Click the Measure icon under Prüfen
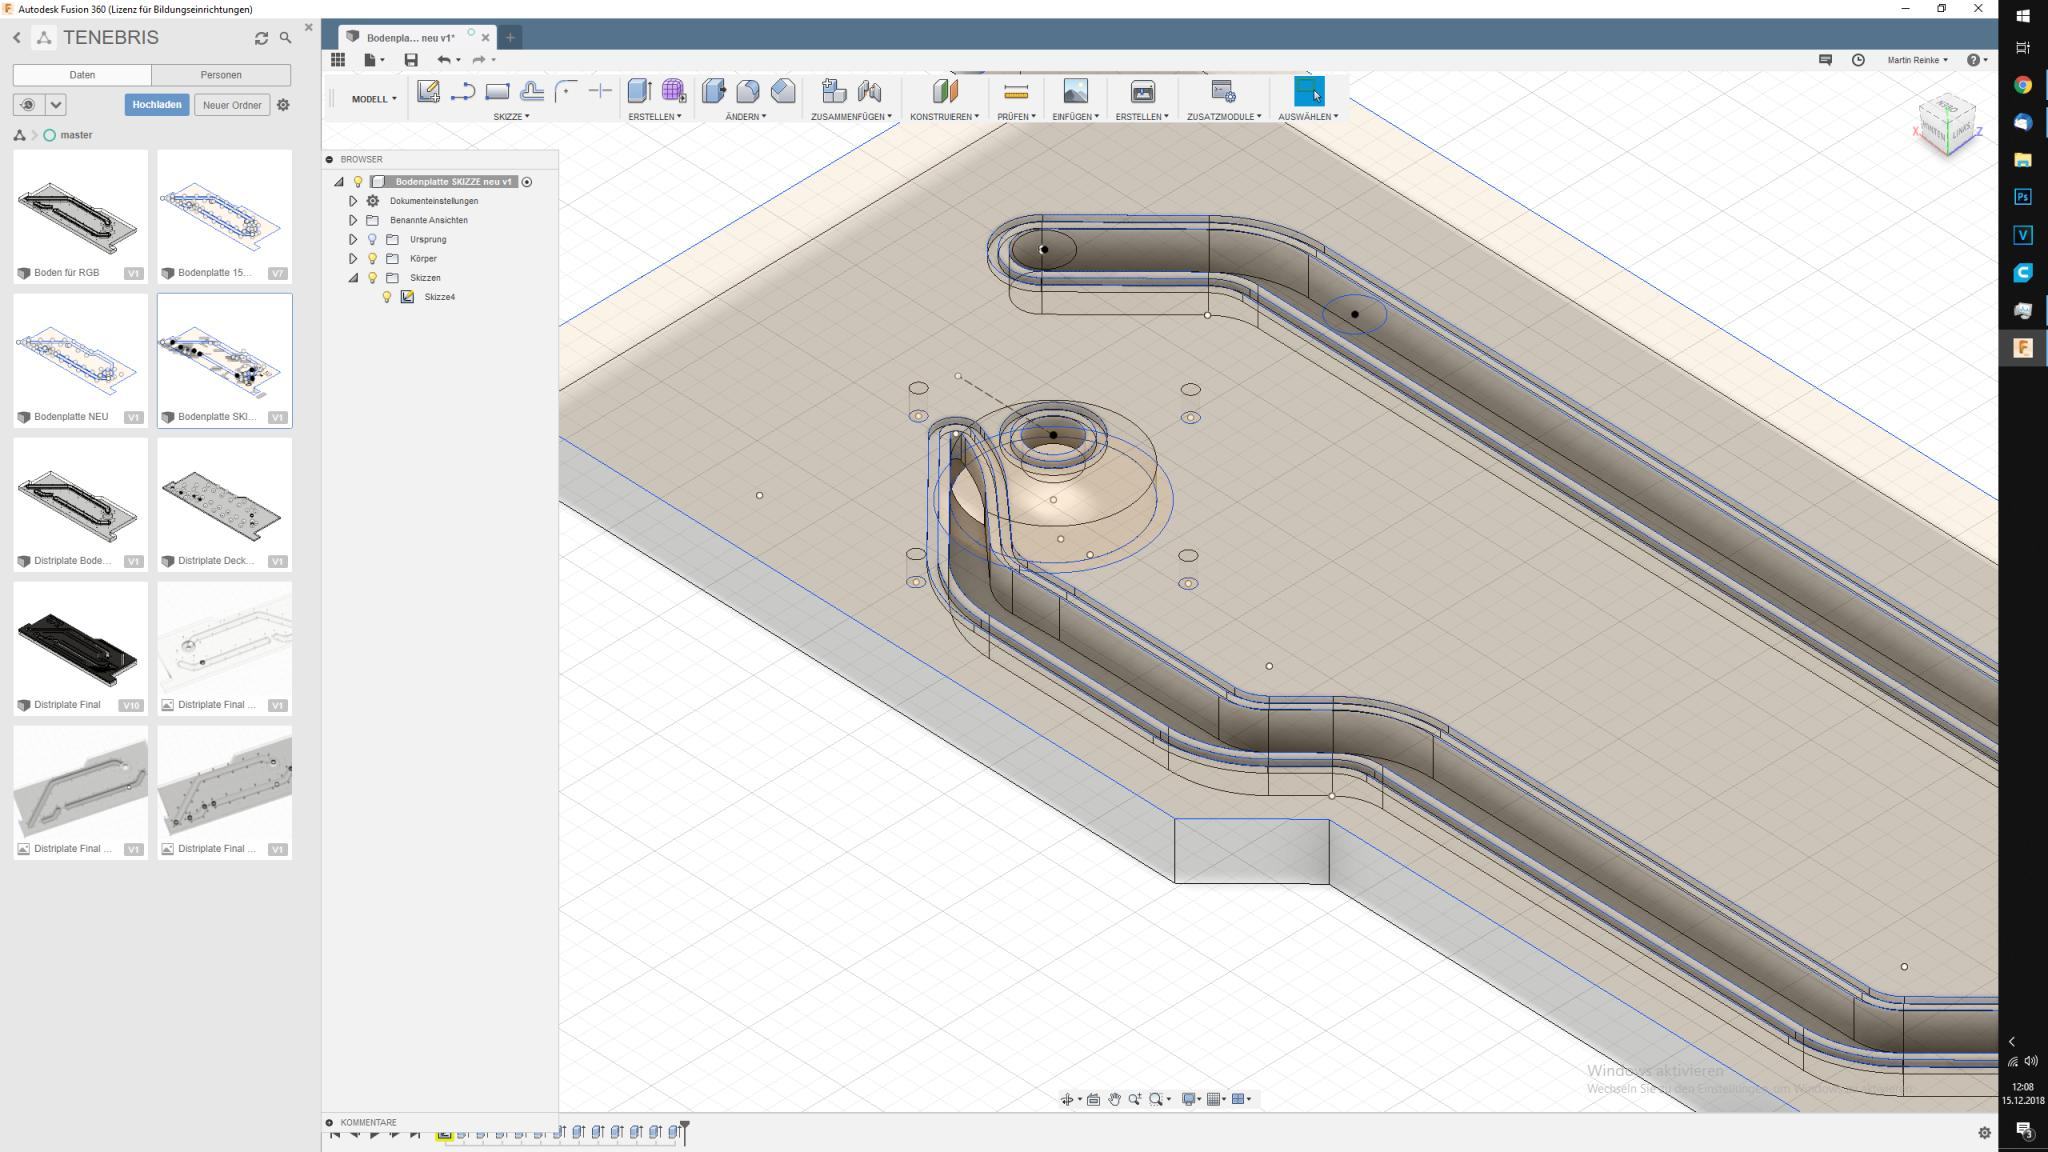2048x1152 pixels. point(1015,92)
